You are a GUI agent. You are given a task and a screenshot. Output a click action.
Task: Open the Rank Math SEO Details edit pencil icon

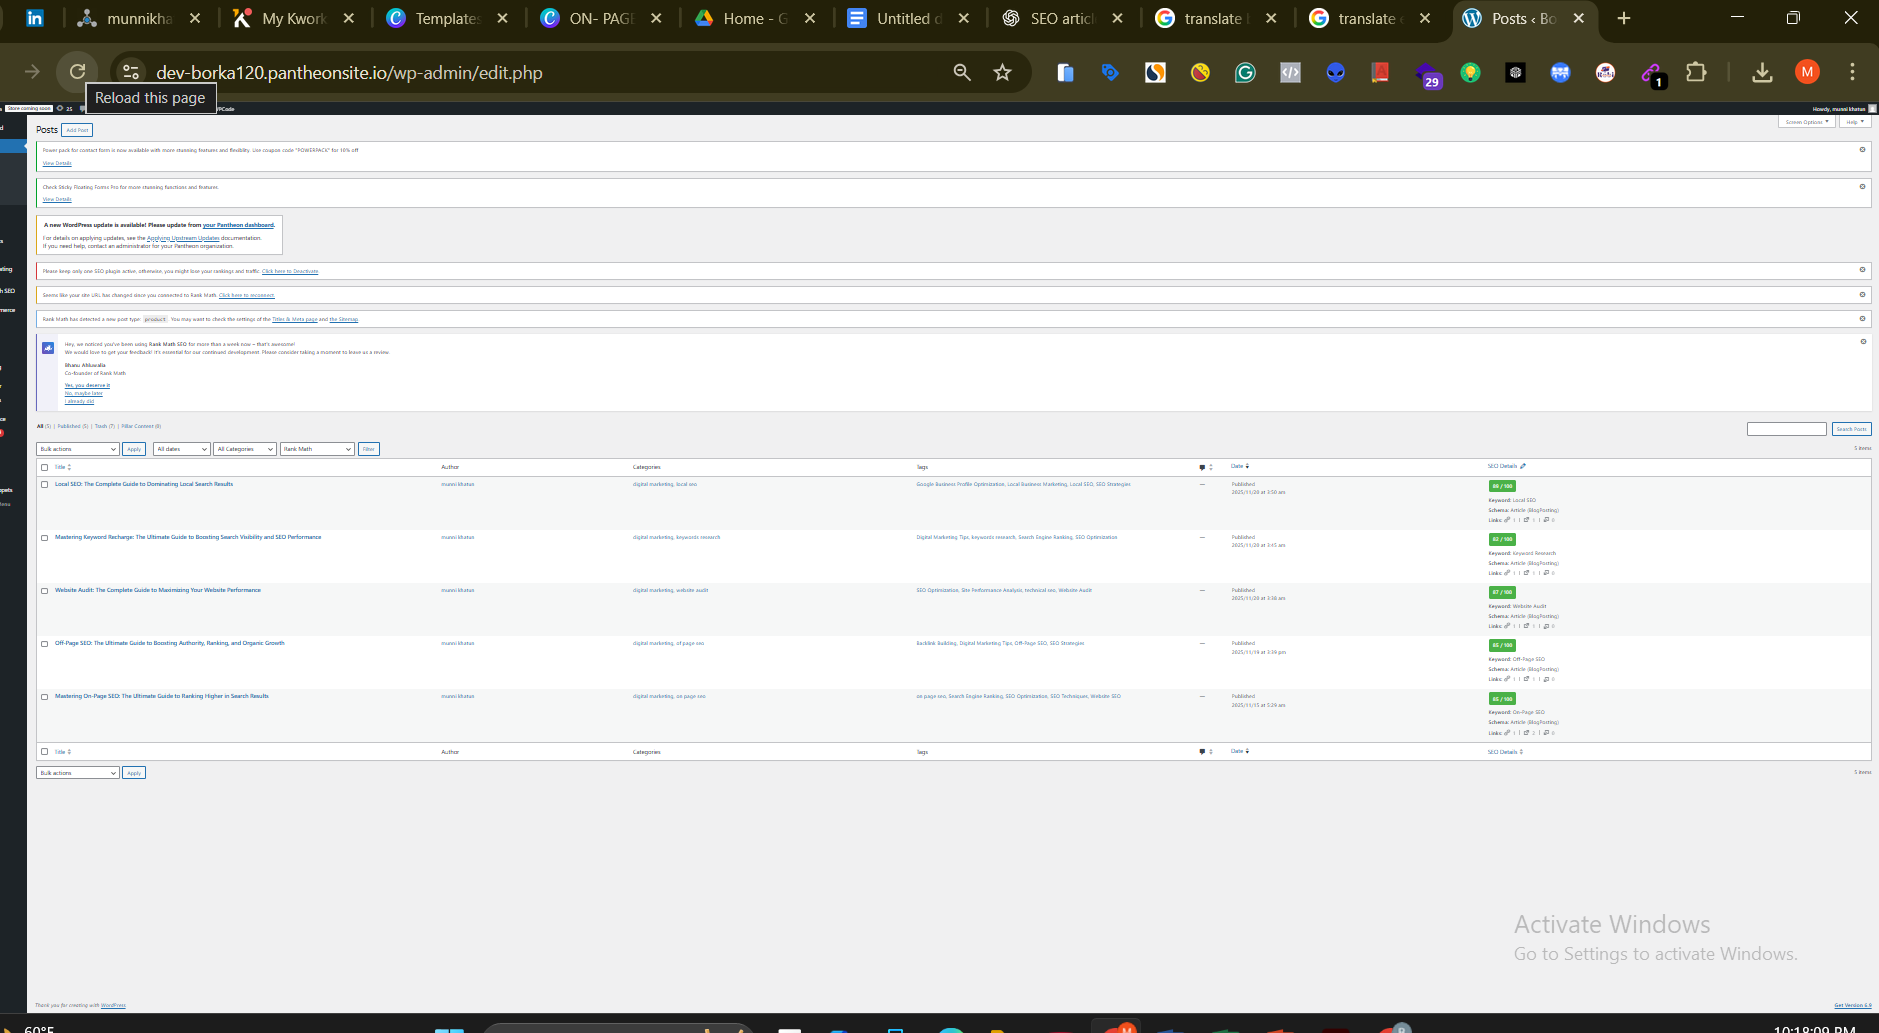[1522, 465]
